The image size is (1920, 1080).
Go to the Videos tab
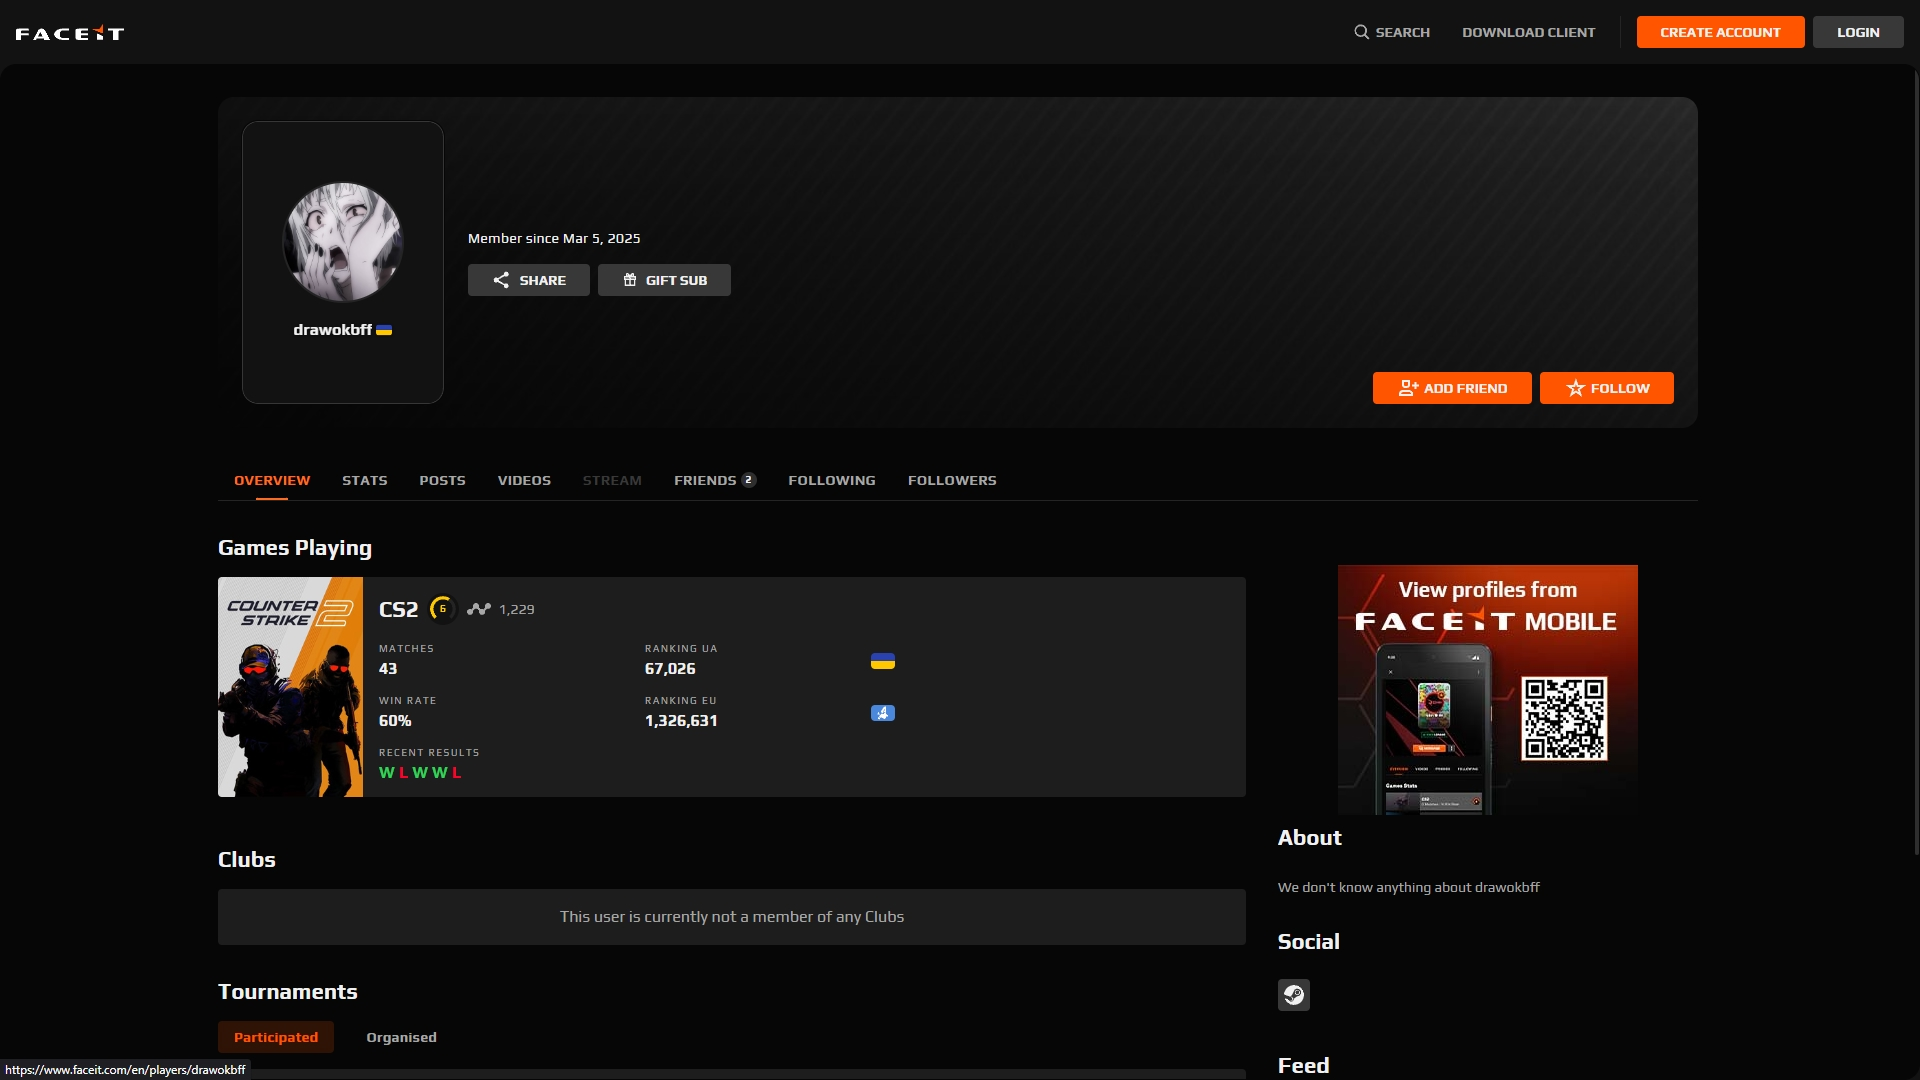point(524,481)
